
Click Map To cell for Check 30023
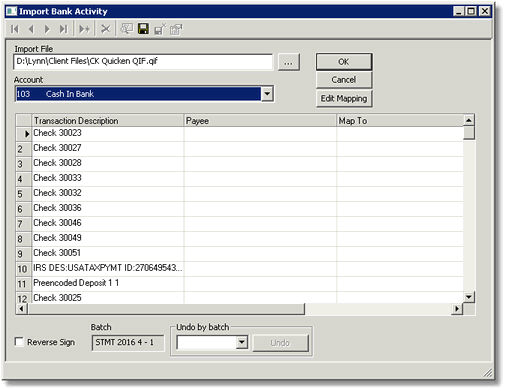click(x=400, y=134)
